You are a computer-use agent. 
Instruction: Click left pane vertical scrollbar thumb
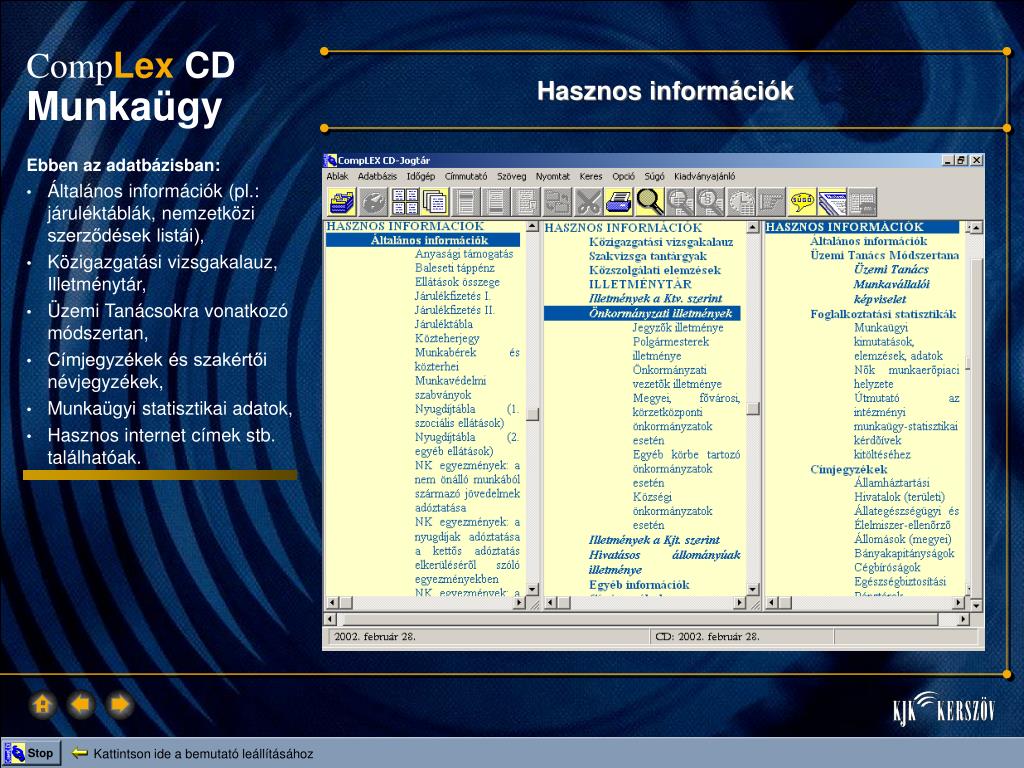532,415
